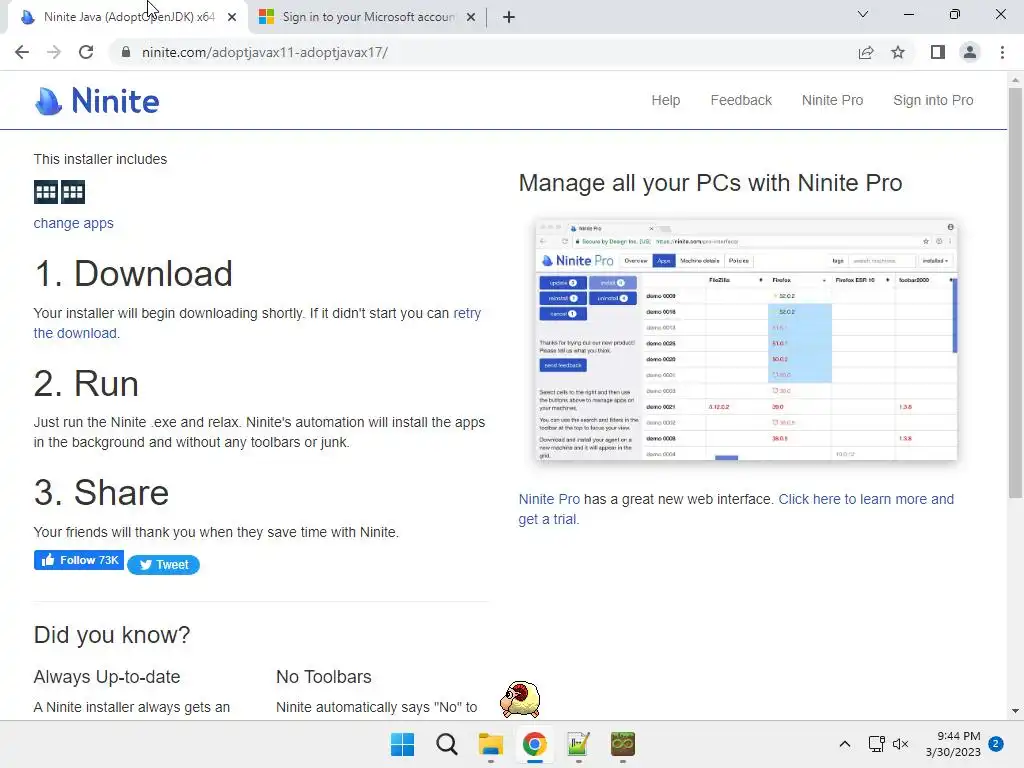This screenshot has width=1024, height=768.
Task: Click the browser forward arrow
Action: pos(54,52)
